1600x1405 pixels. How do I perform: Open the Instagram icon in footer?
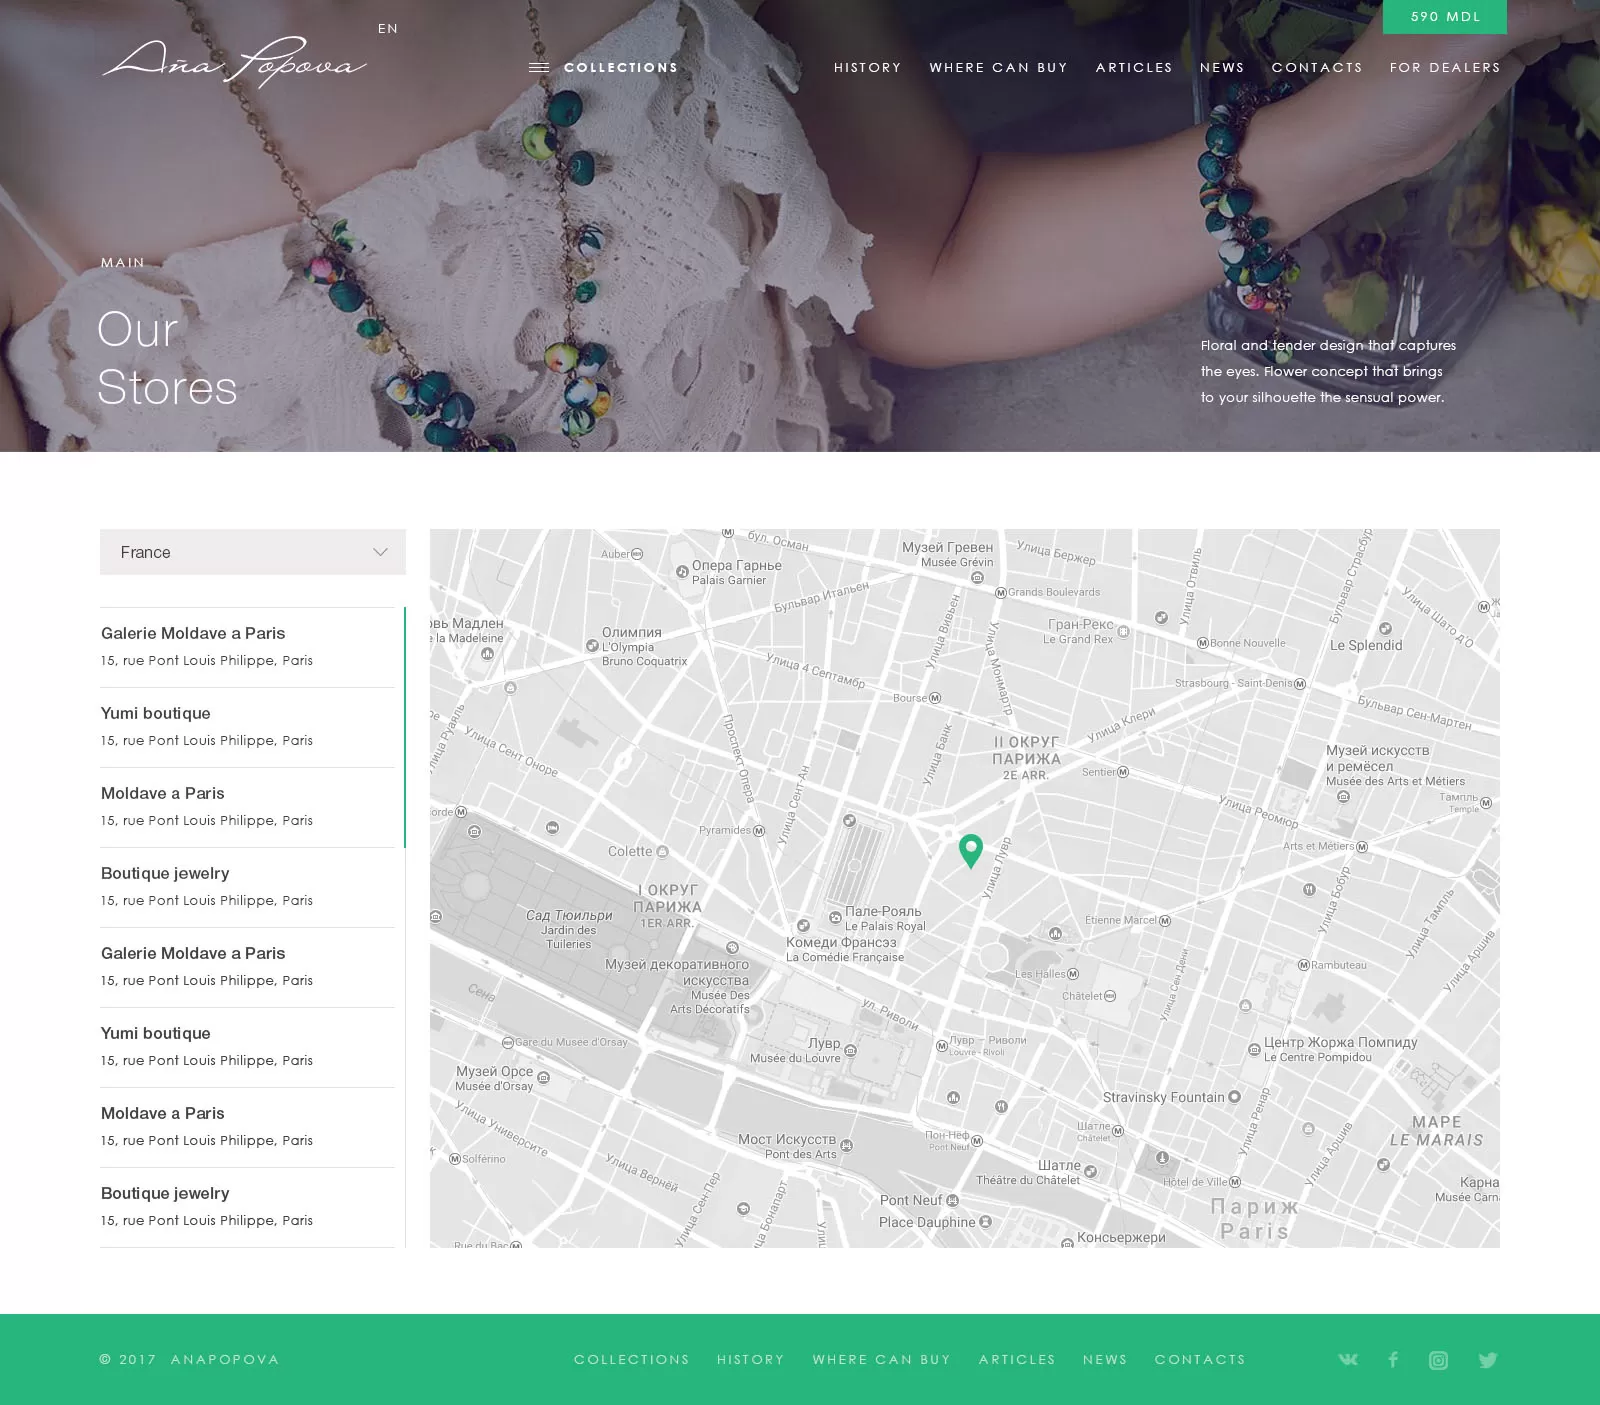click(x=1438, y=1360)
